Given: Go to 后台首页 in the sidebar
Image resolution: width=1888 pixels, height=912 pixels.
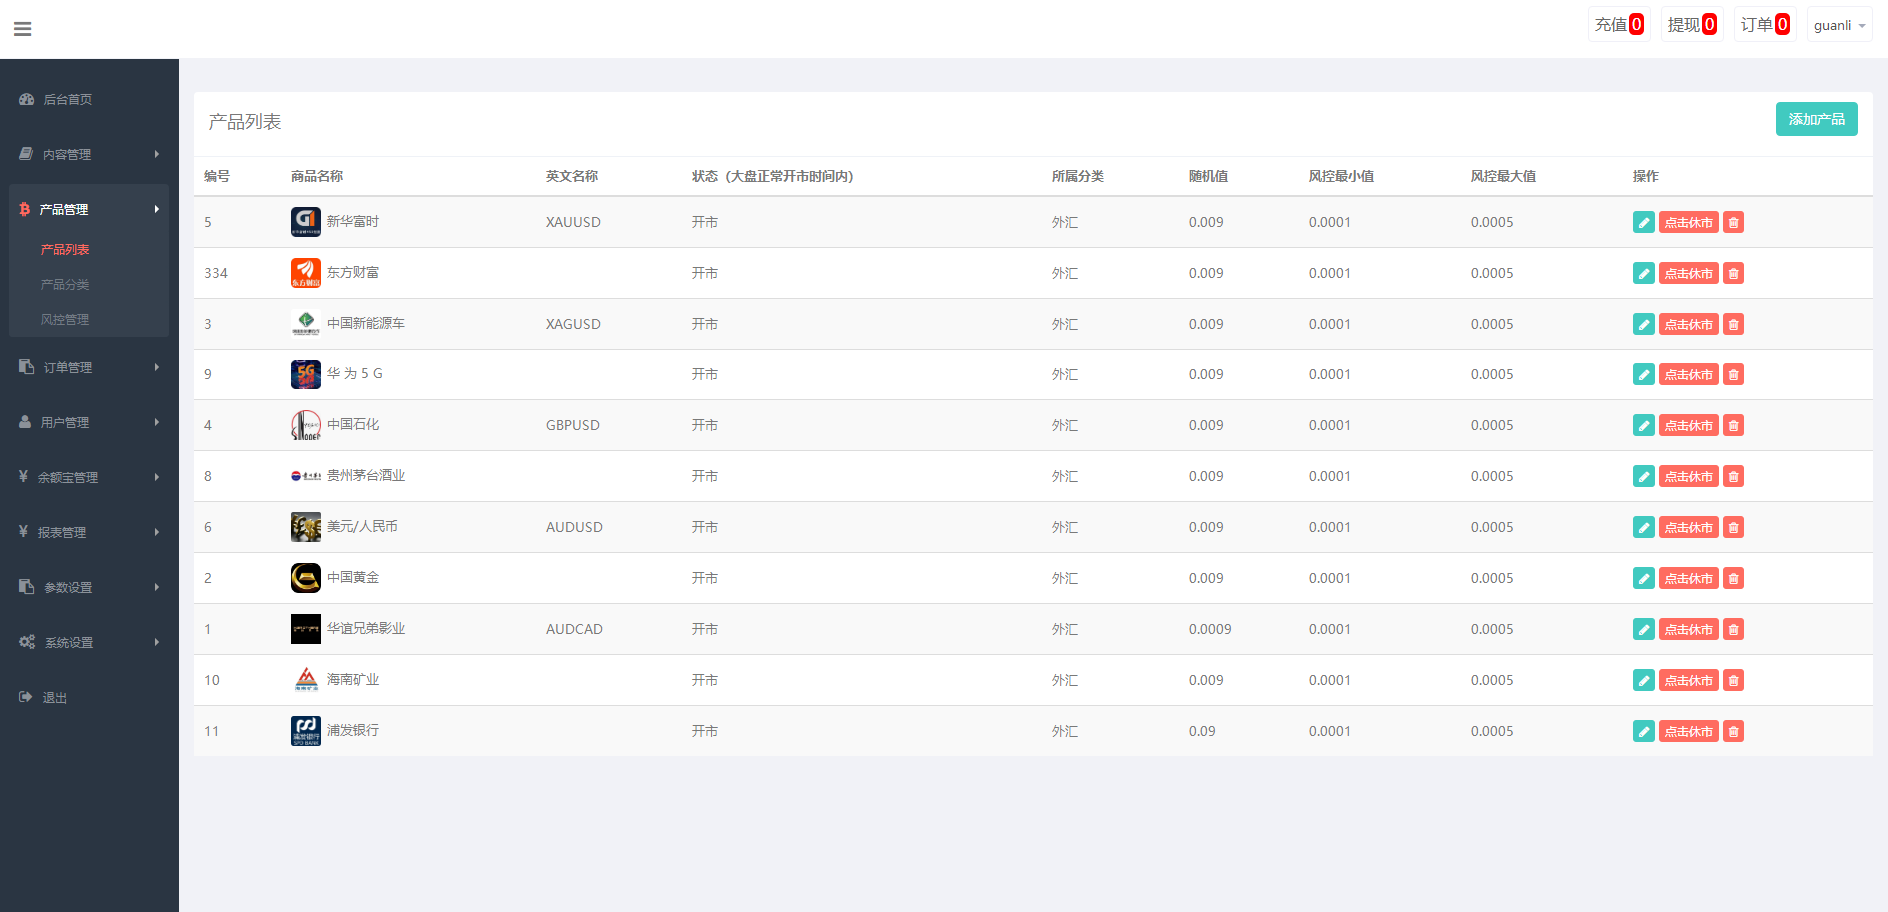Looking at the screenshot, I should pos(89,99).
